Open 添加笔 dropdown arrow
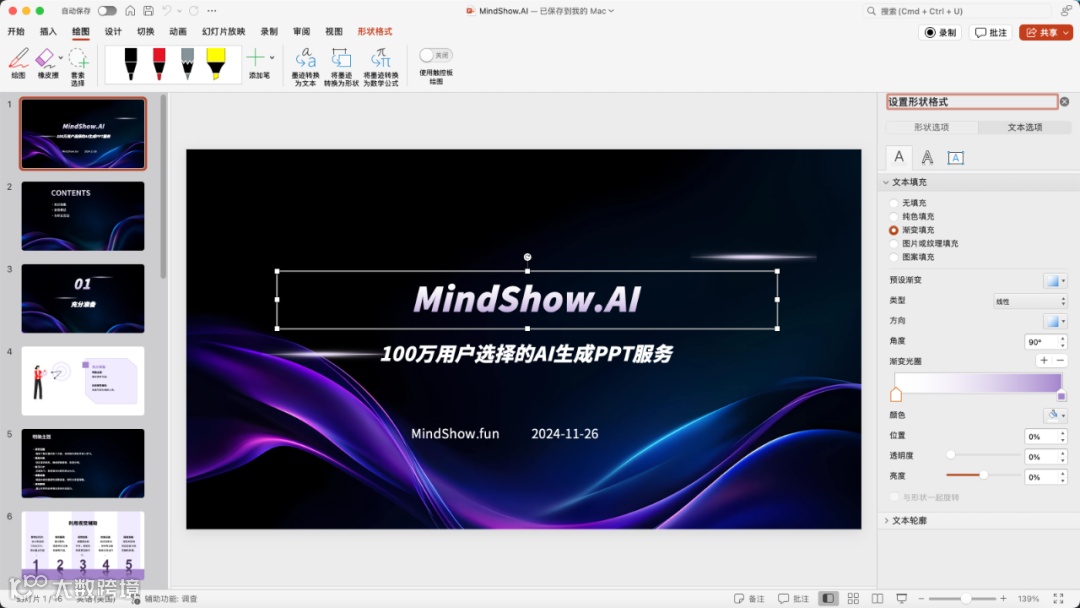Screen dimensions: 1080x608 coord(272,58)
